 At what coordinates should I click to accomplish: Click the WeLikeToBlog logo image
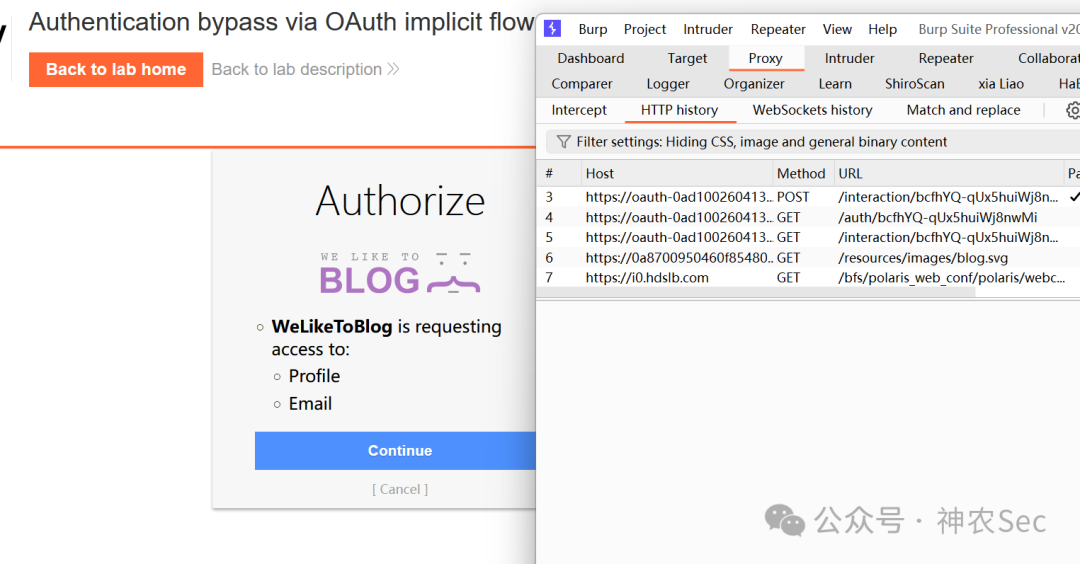pyautogui.click(x=399, y=273)
